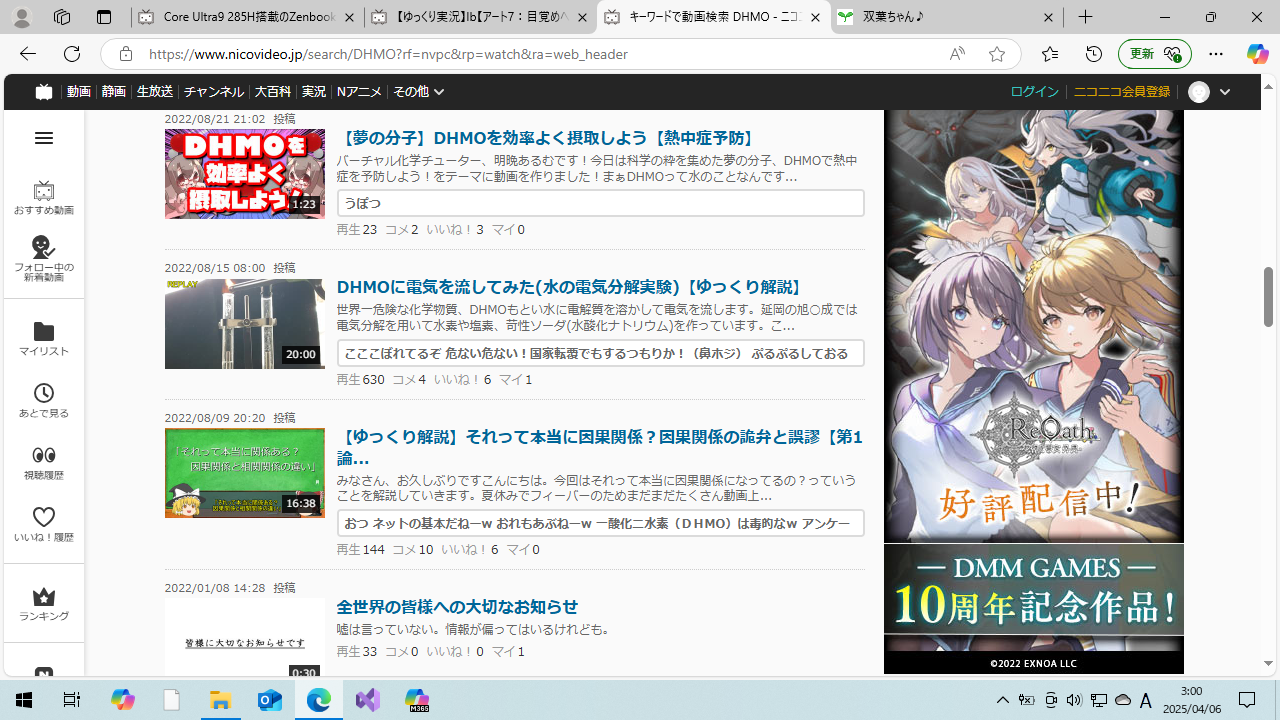Open File Explorer from the taskbar
Image resolution: width=1280 pixels, height=720 pixels.
pos(220,700)
